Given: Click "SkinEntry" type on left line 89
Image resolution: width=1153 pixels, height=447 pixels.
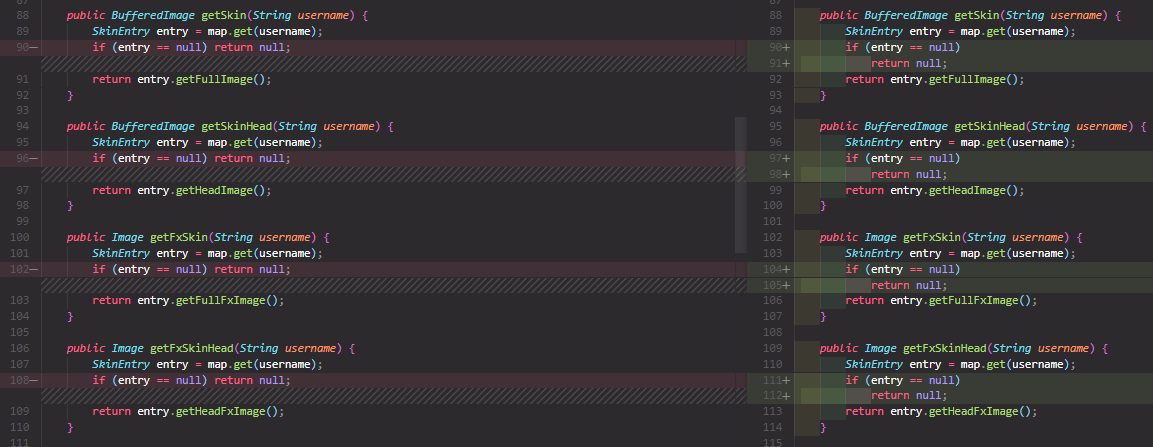Looking at the screenshot, I should pos(121,32).
